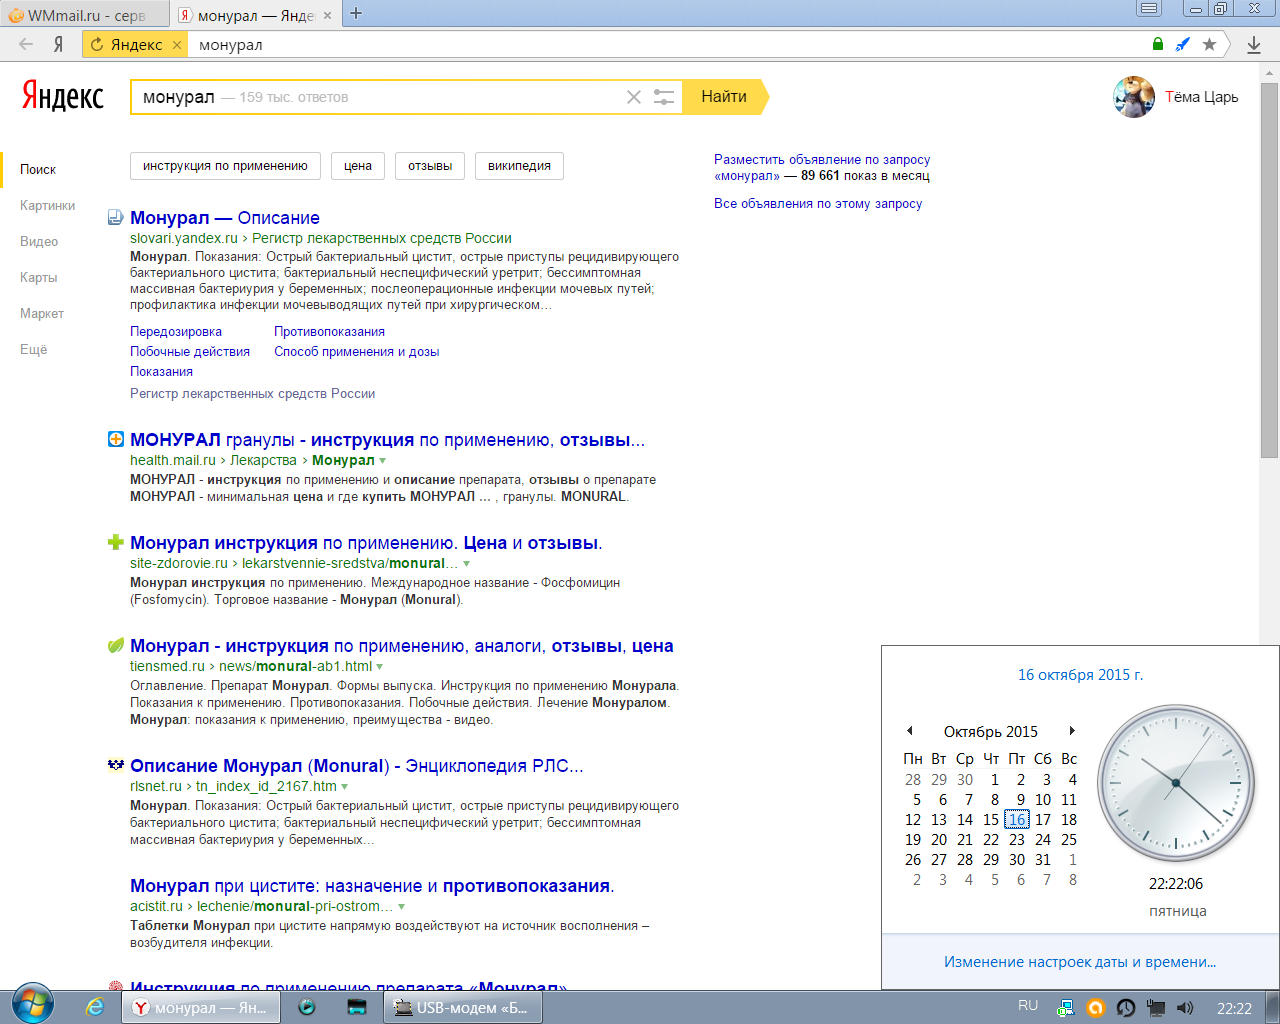Bookmark the page with the star icon
This screenshot has width=1280, height=1024.
click(1209, 44)
